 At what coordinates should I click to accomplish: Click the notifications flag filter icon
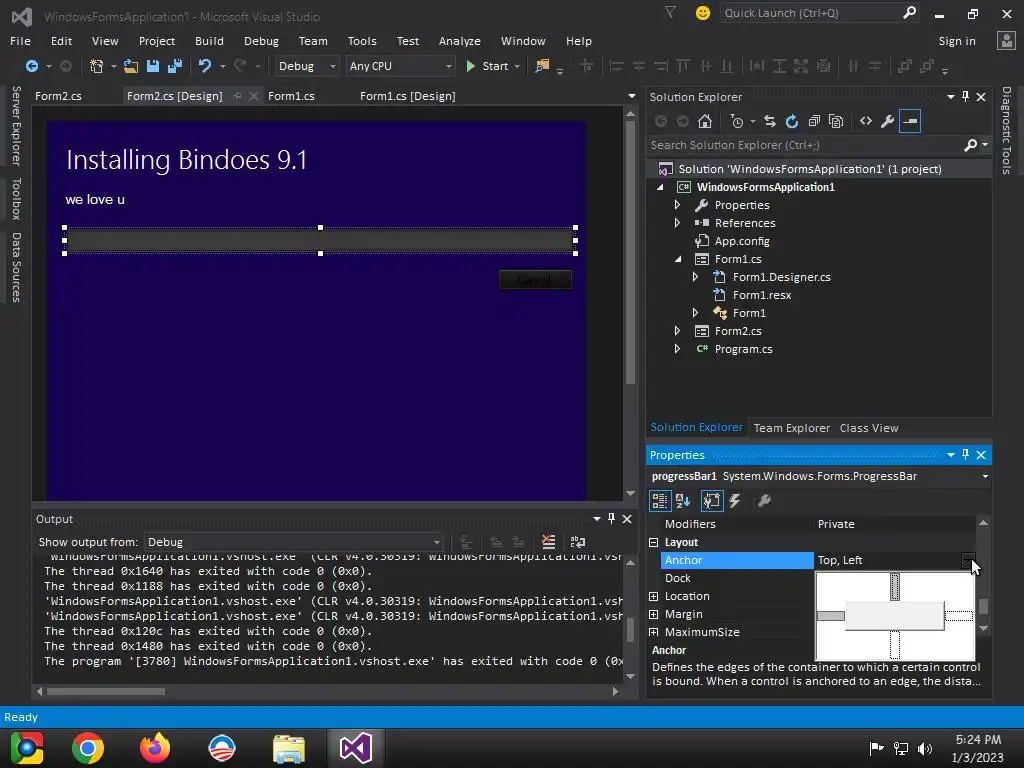(671, 12)
